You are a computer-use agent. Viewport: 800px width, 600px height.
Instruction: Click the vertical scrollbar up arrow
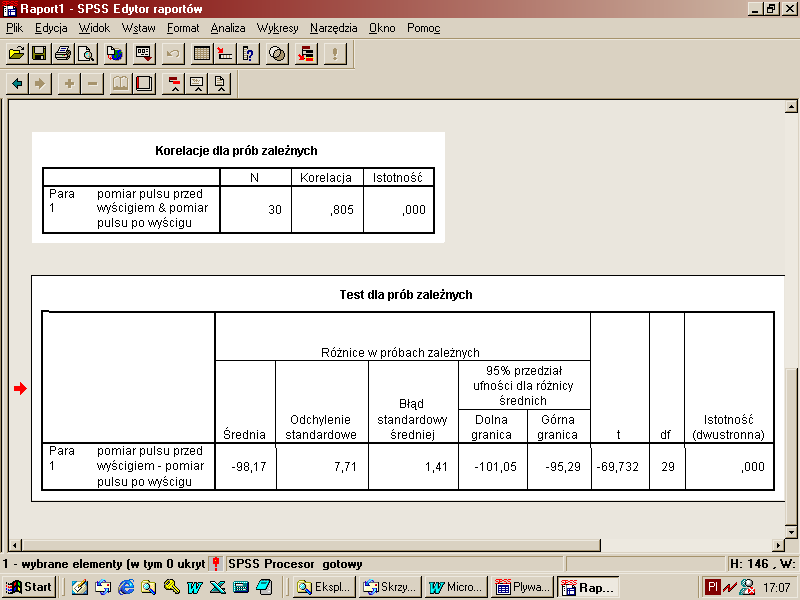(x=792, y=107)
